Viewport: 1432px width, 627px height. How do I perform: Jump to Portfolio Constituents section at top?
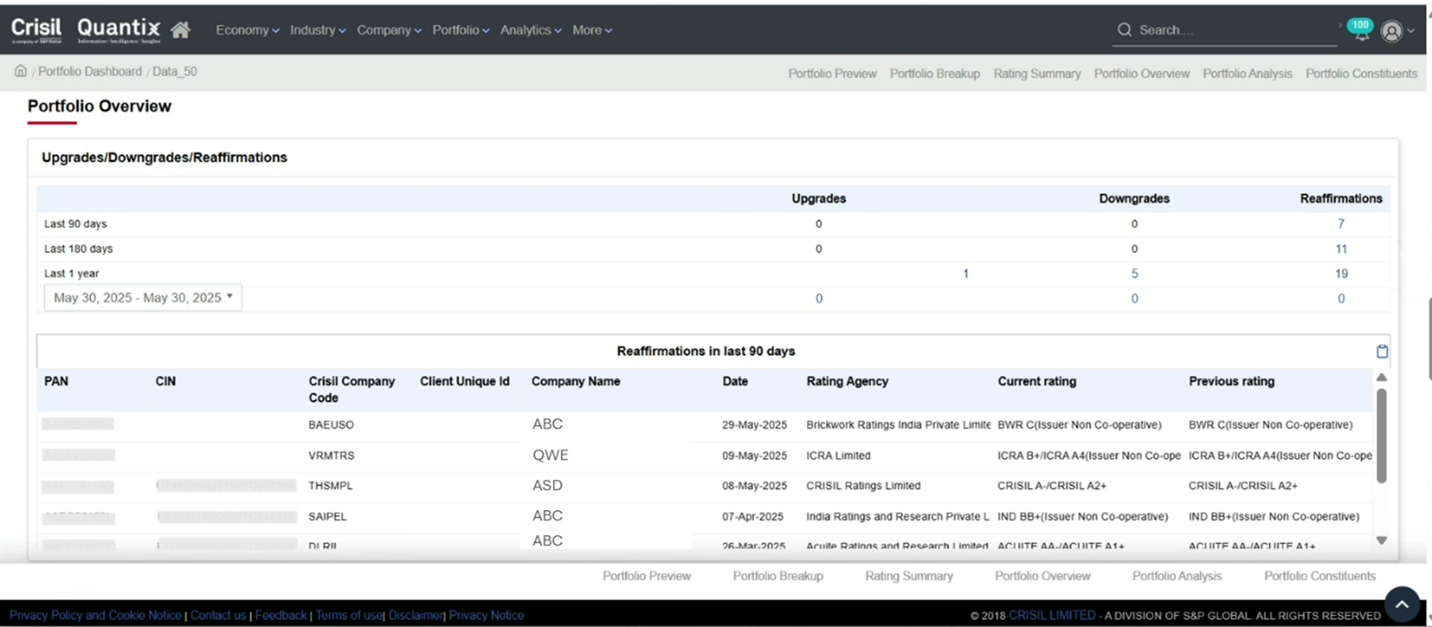(x=1361, y=74)
